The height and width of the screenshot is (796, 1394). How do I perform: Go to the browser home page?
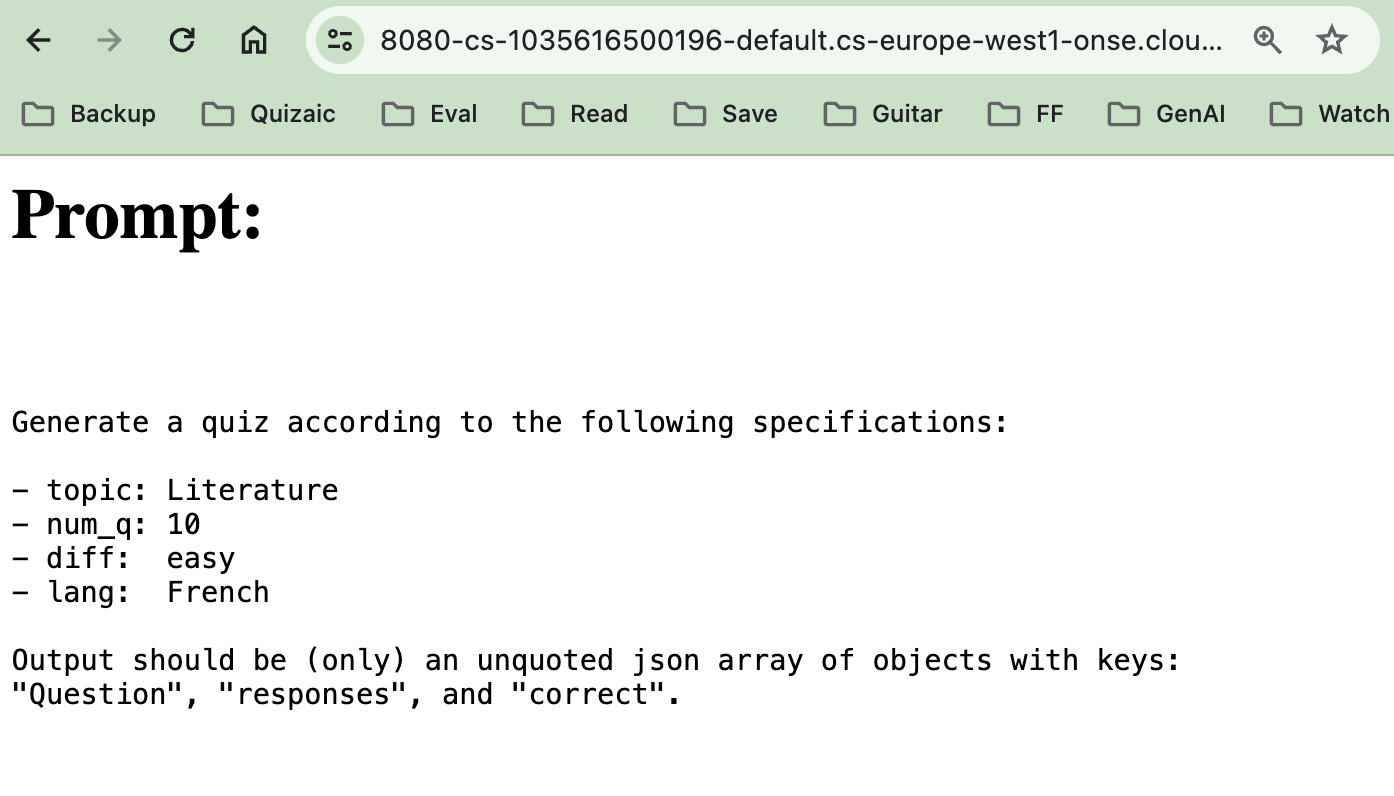(254, 40)
